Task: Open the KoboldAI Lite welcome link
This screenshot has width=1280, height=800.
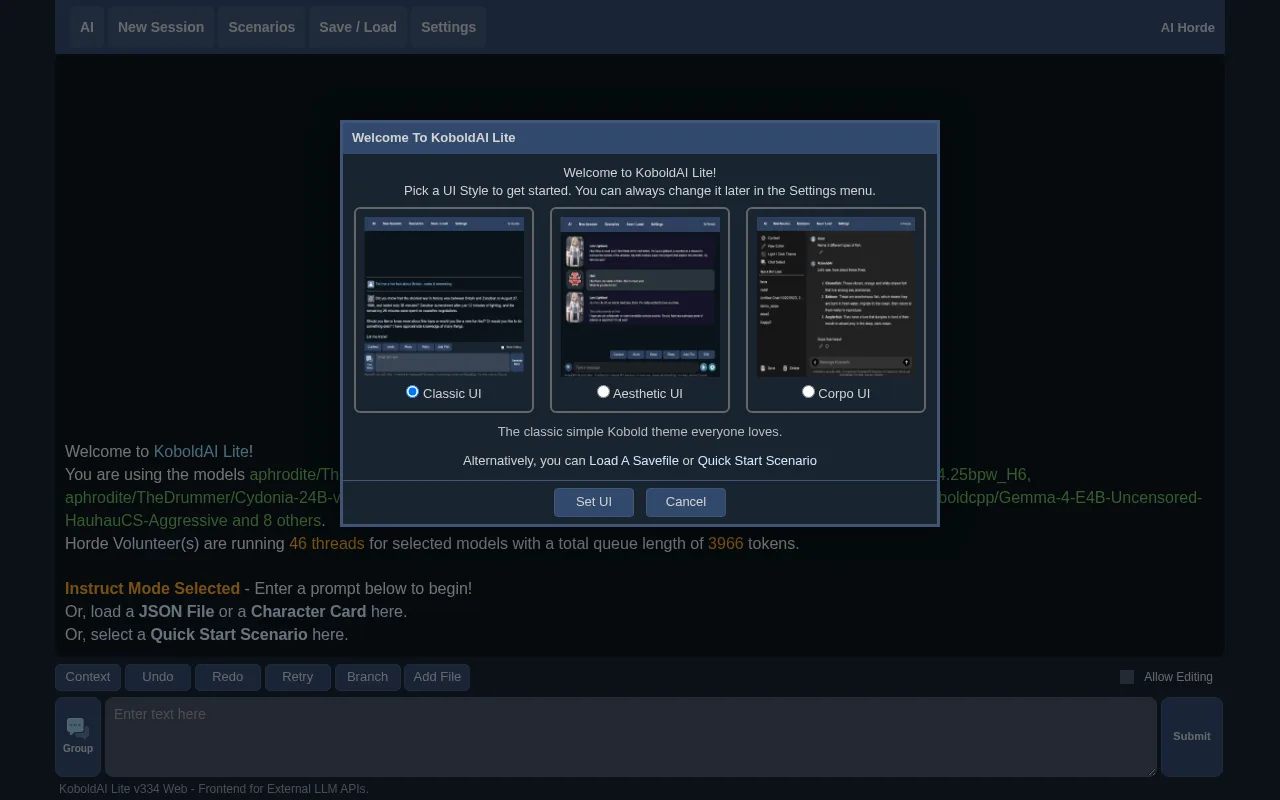Action: click(201, 452)
